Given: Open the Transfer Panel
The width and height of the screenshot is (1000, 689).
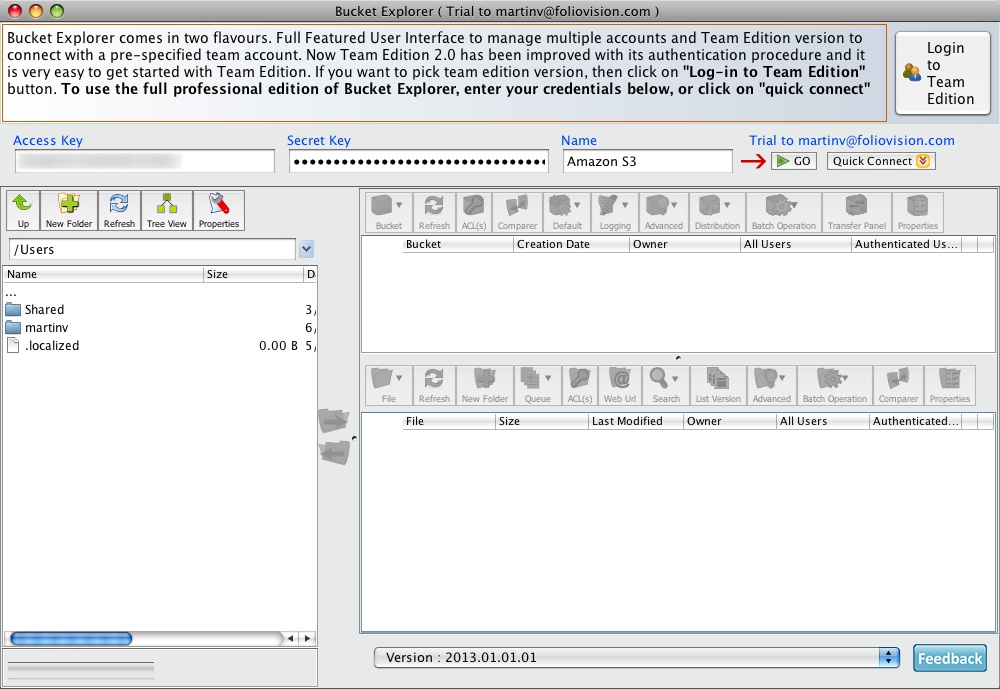Looking at the screenshot, I should click(x=857, y=212).
